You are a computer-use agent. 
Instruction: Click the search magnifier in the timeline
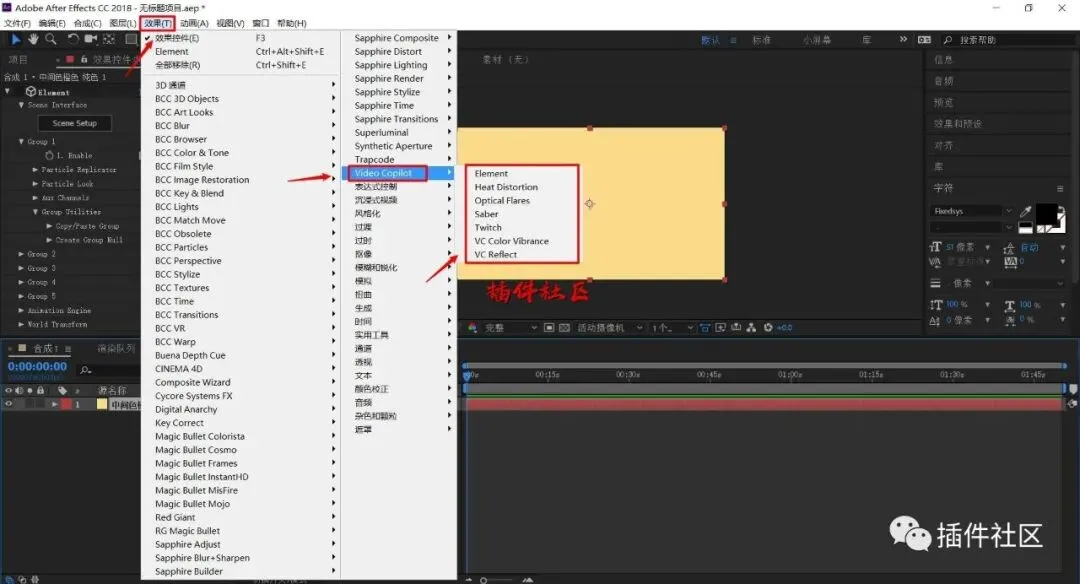[x=85, y=371]
